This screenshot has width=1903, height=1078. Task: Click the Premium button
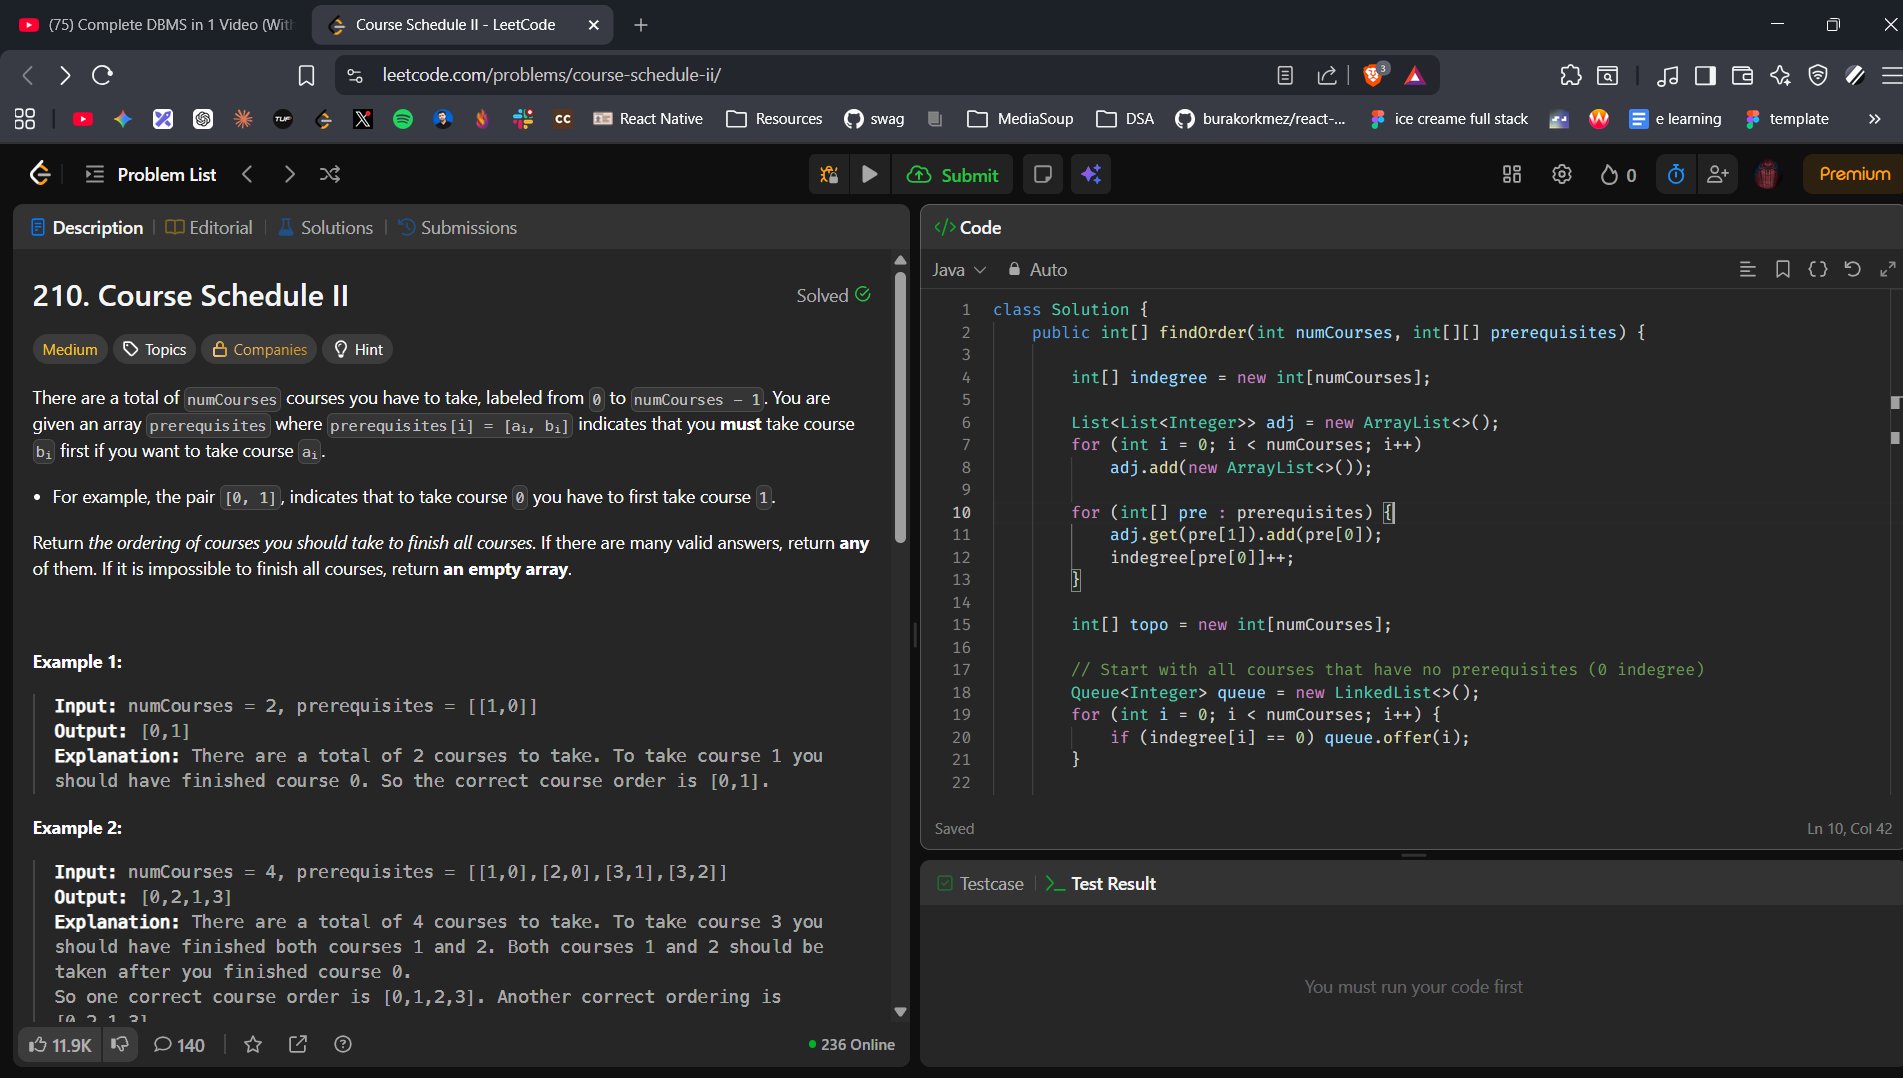(x=1853, y=174)
